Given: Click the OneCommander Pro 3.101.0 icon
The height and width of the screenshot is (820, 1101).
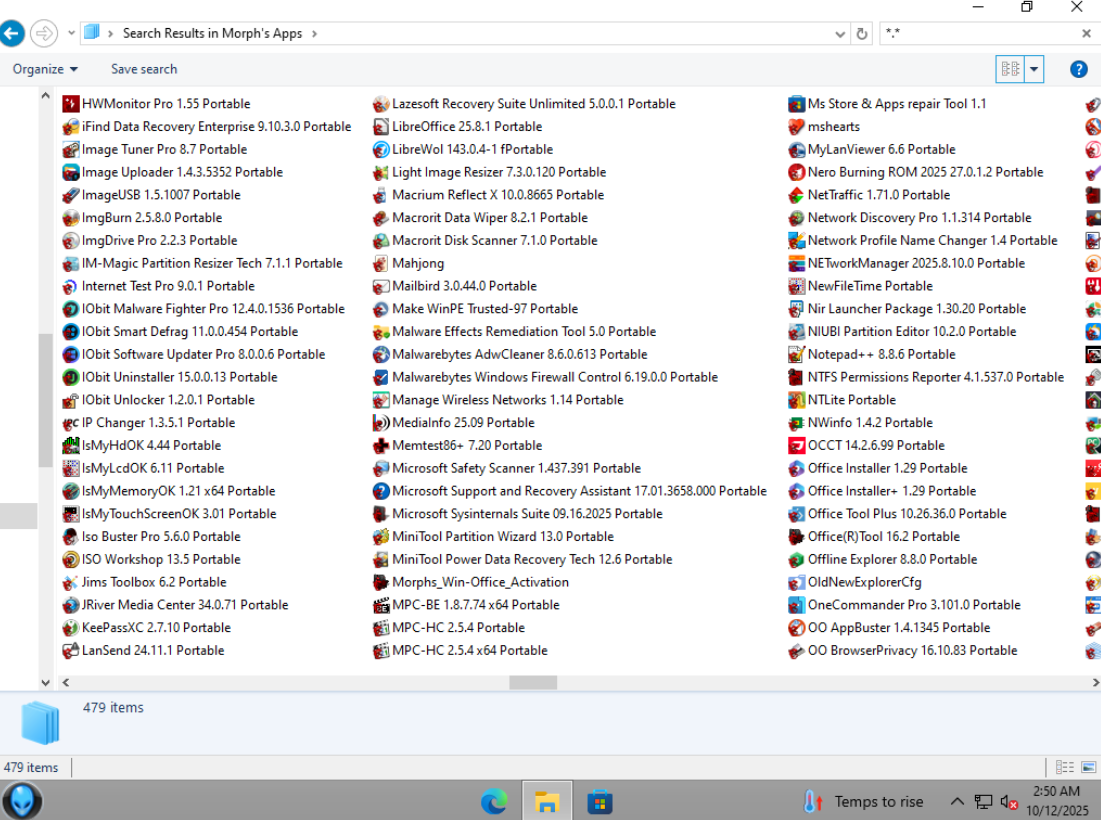Looking at the screenshot, I should coord(796,604).
